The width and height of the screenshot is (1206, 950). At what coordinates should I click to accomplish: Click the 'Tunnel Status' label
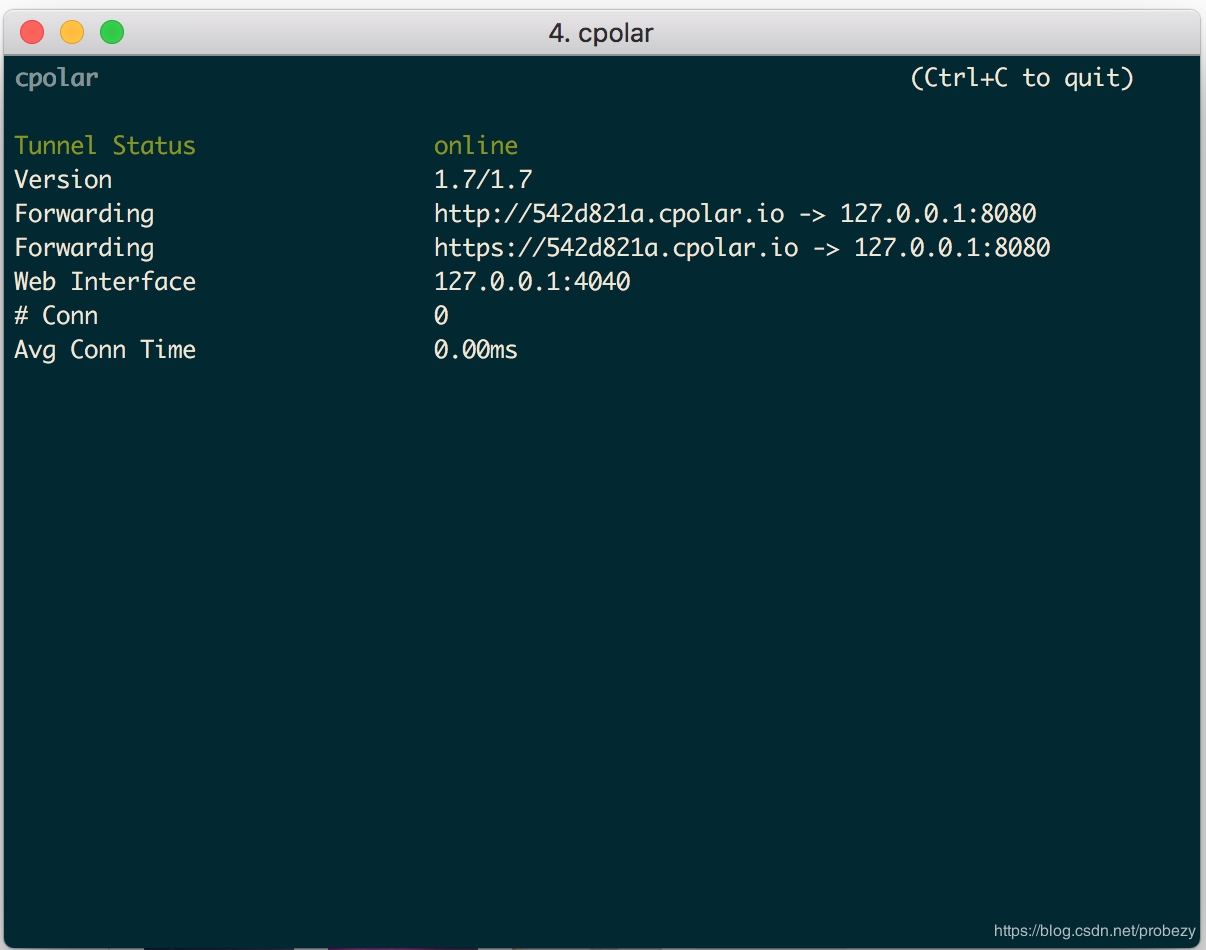105,145
